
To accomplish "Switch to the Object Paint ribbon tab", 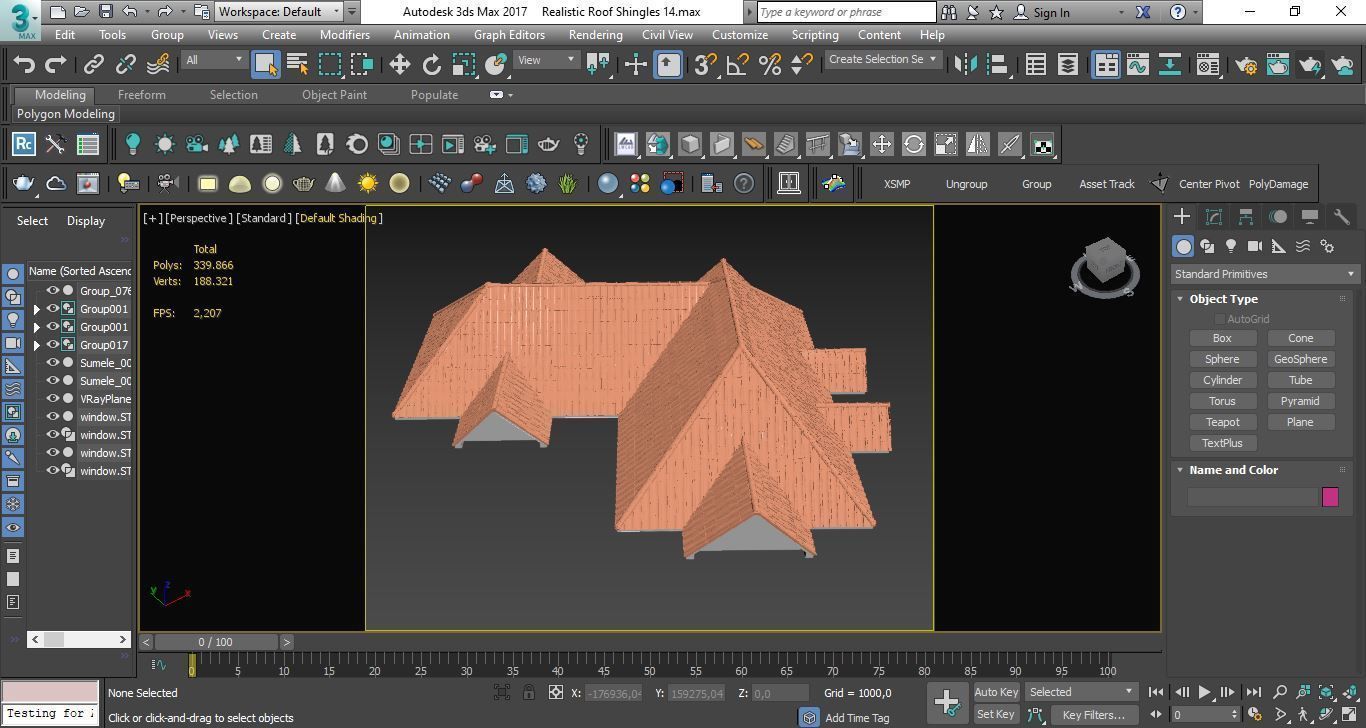I will tap(334, 95).
